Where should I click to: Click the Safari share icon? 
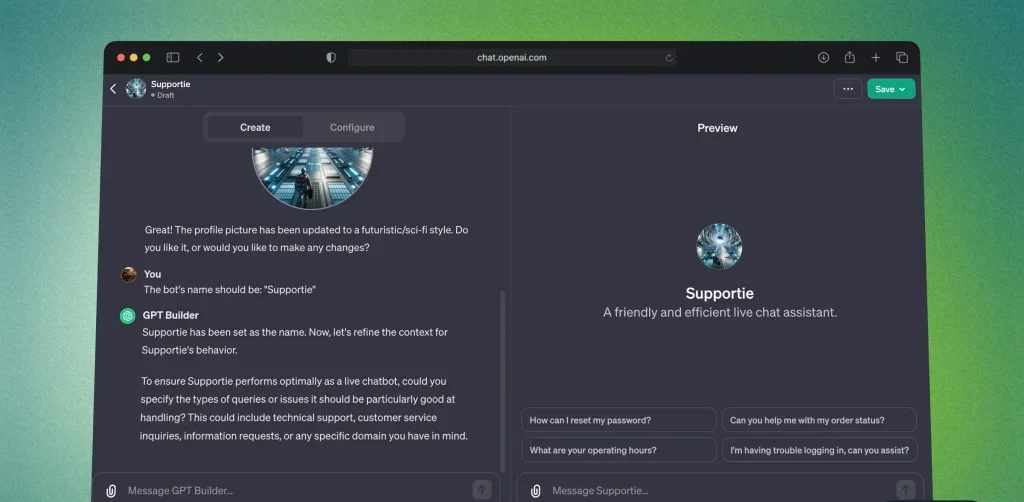(849, 58)
